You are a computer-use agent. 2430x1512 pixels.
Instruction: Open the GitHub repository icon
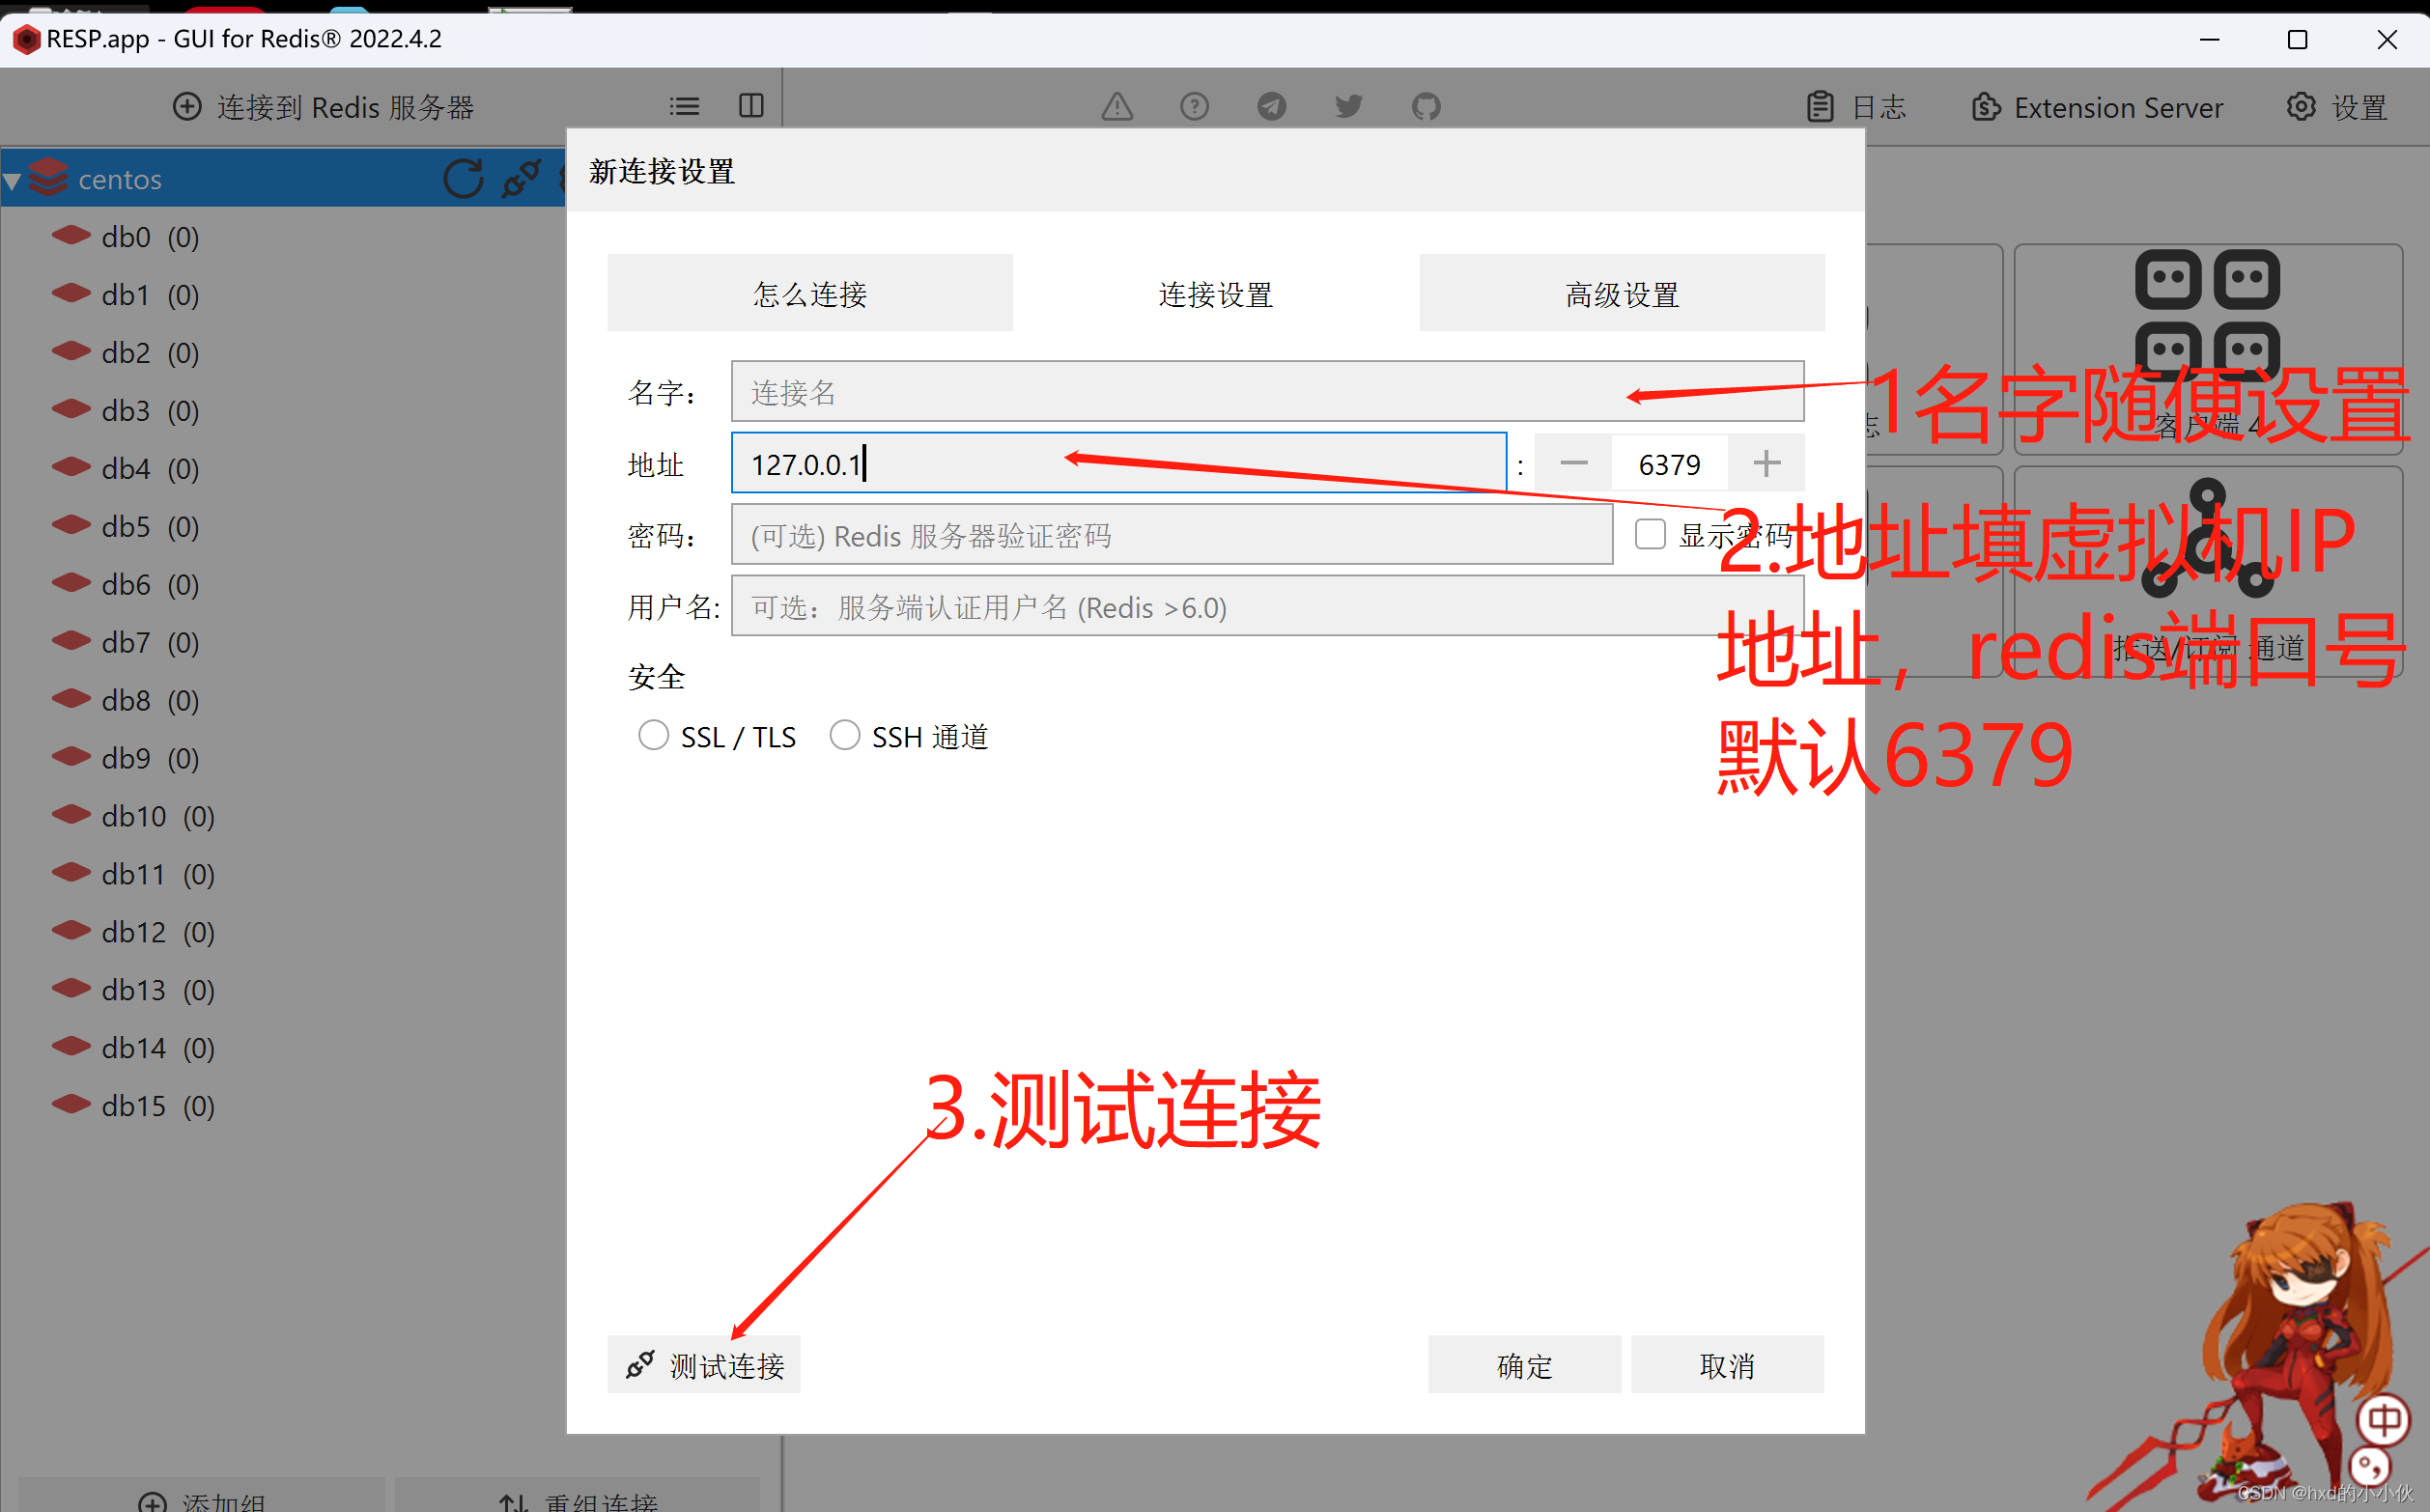[1425, 106]
